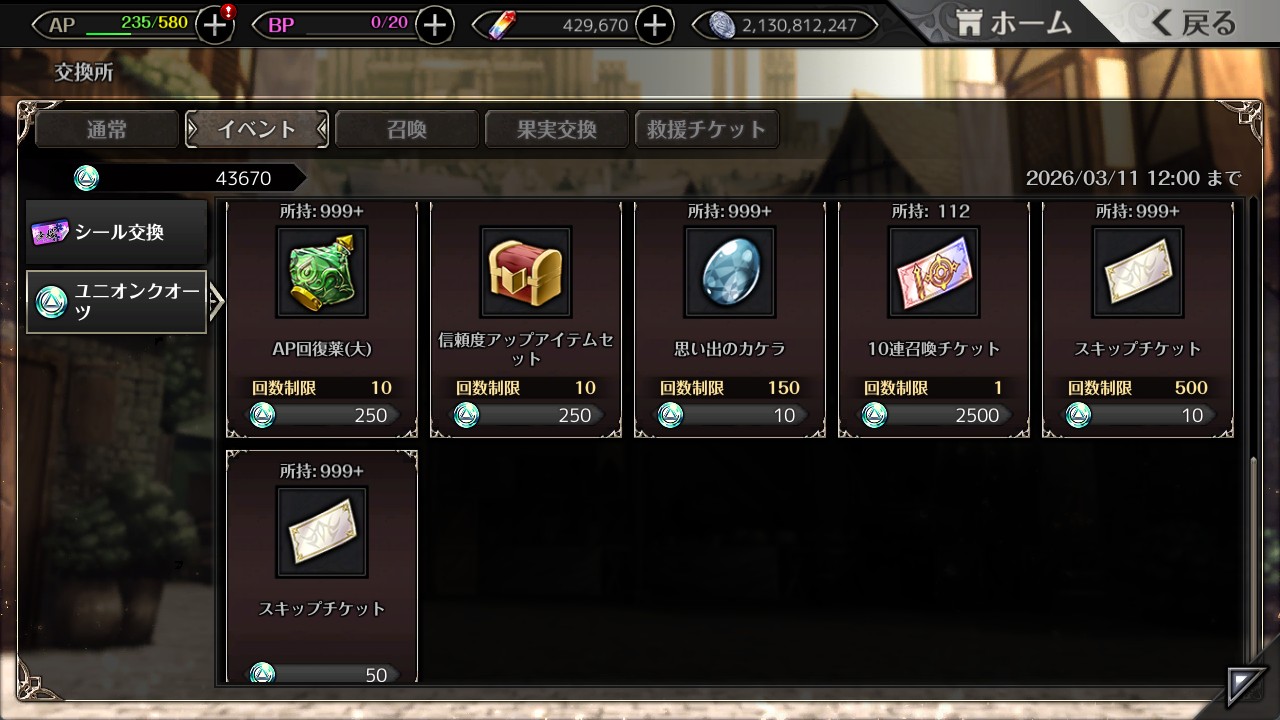Viewport: 1280px width, 720px height.
Task: Expand the corner triangle menu at bottom right
Action: point(1245,685)
